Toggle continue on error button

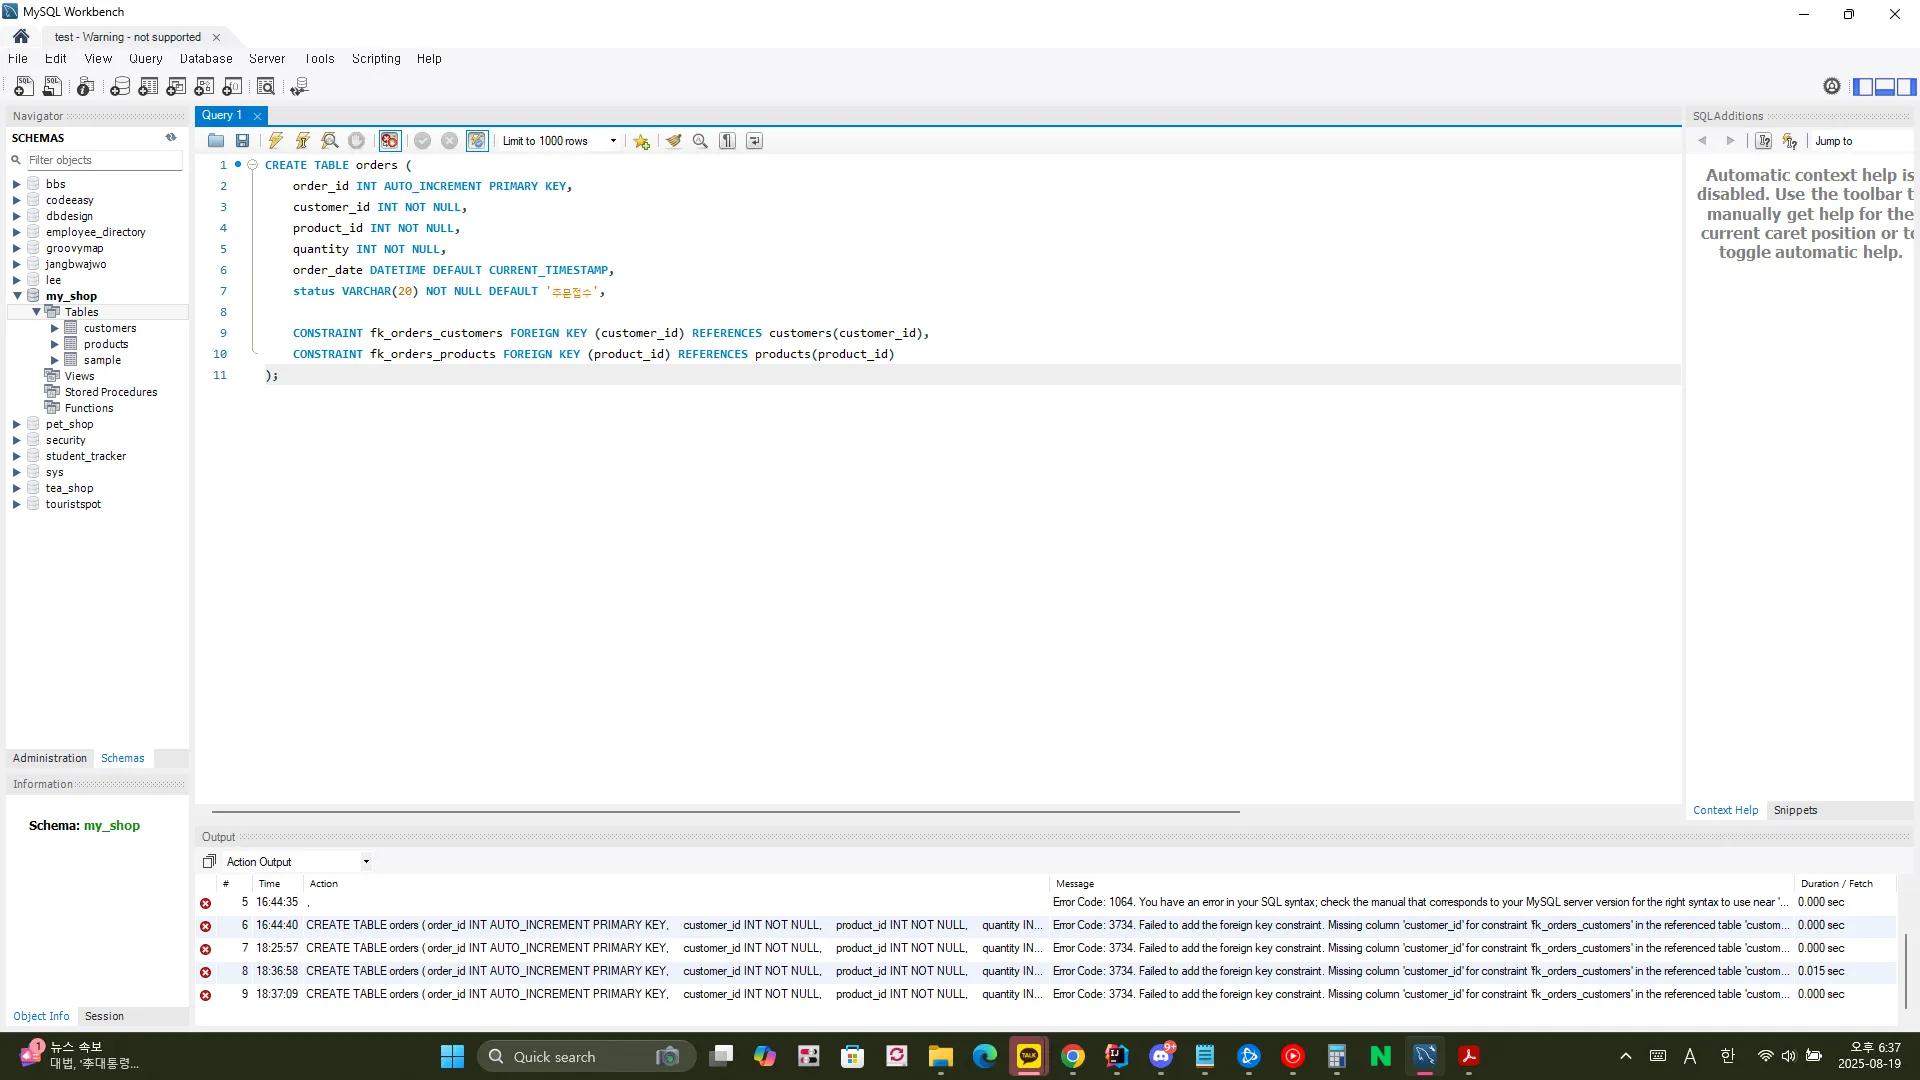click(x=390, y=141)
